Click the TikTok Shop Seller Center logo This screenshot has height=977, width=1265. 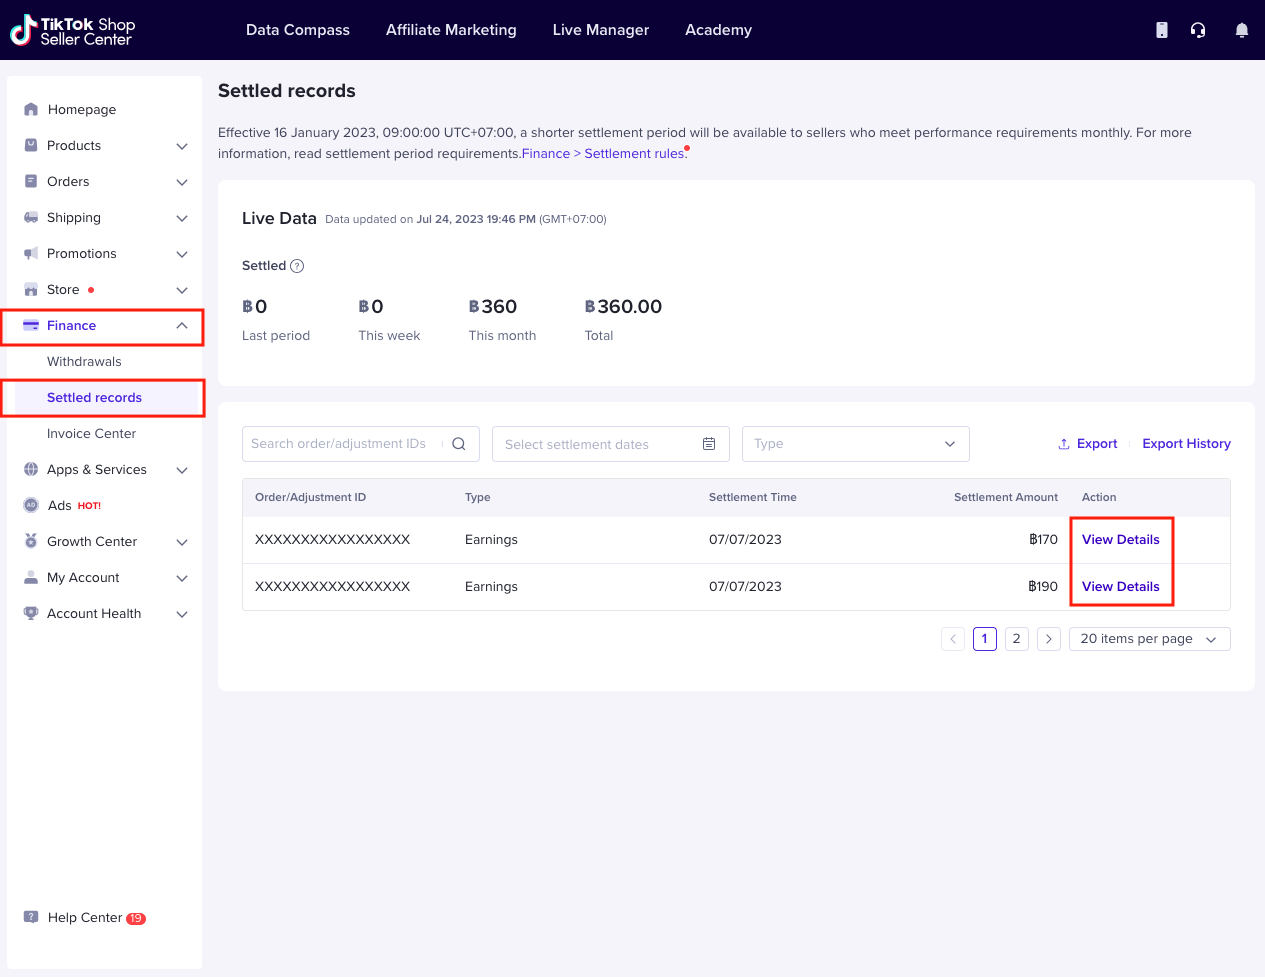[73, 31]
